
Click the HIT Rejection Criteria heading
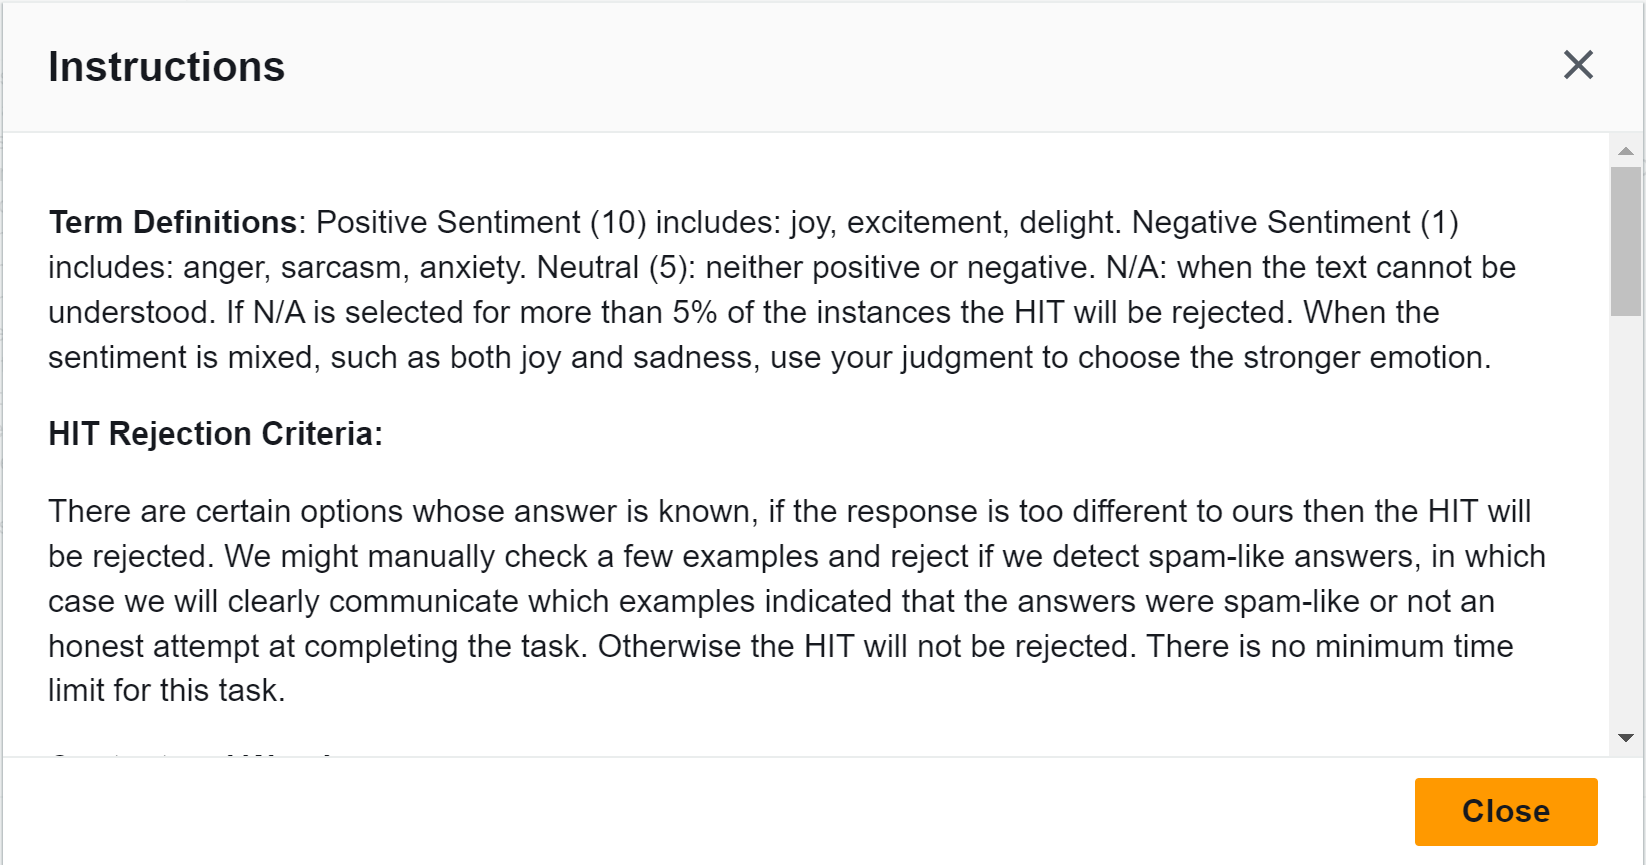[x=215, y=434]
